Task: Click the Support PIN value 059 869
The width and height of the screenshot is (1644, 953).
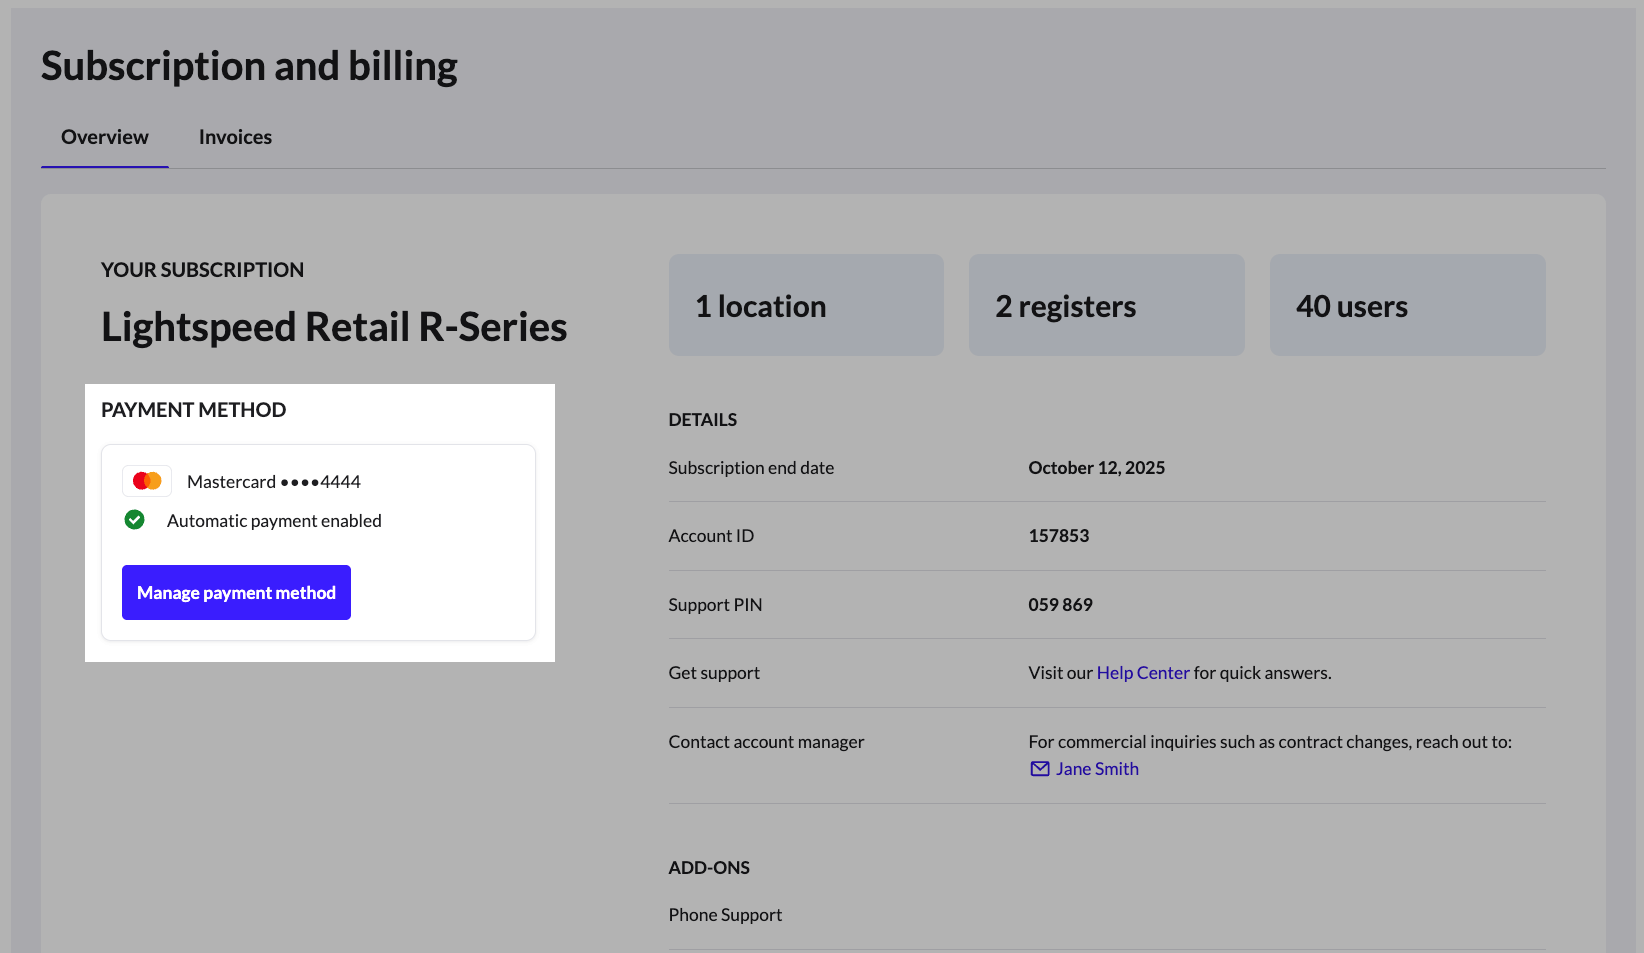Action: tap(1060, 605)
